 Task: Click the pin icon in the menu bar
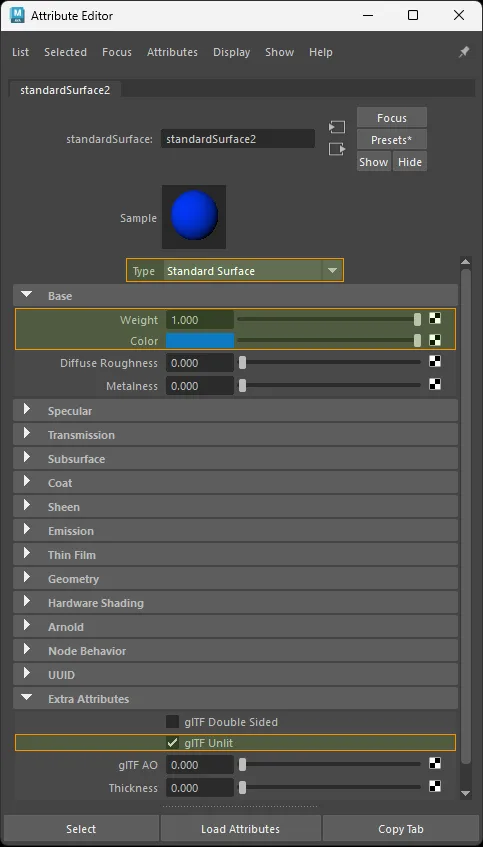(464, 52)
